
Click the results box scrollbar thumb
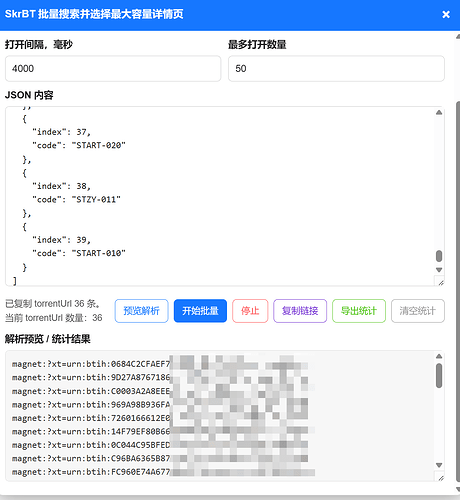(439, 376)
